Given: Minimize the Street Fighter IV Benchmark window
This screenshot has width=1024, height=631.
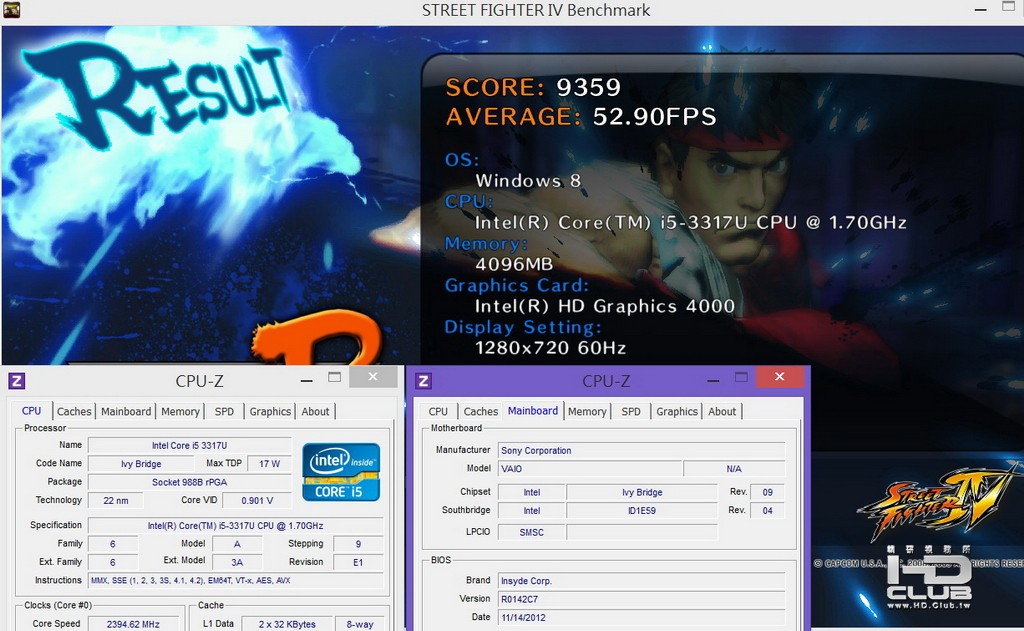Looking at the screenshot, I should coord(980,10).
